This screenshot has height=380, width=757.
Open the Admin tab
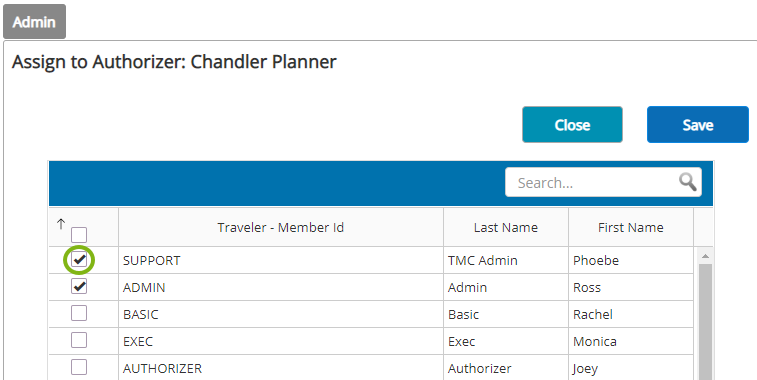34,22
